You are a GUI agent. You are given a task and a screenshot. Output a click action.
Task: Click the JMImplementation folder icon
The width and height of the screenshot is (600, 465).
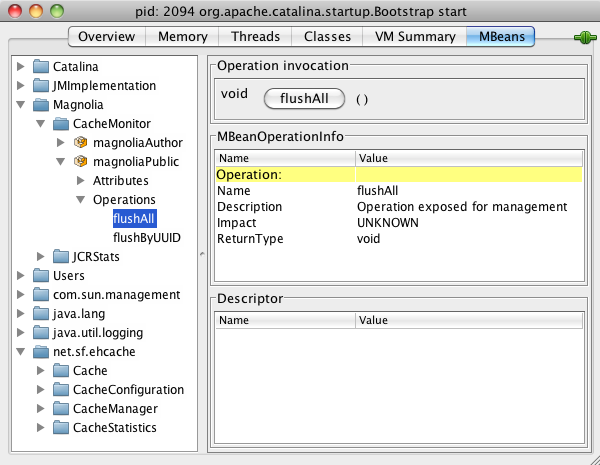[41, 85]
